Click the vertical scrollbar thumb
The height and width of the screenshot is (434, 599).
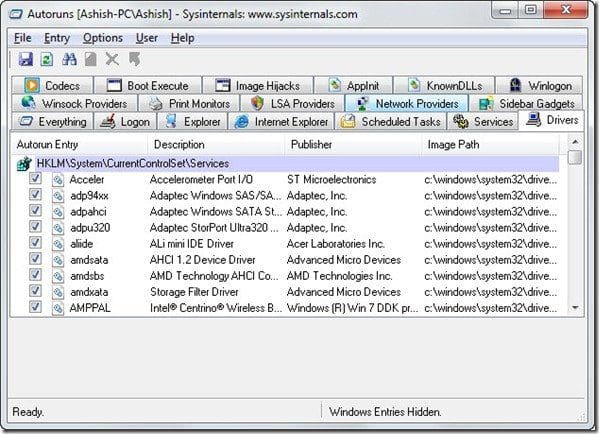[x=575, y=157]
